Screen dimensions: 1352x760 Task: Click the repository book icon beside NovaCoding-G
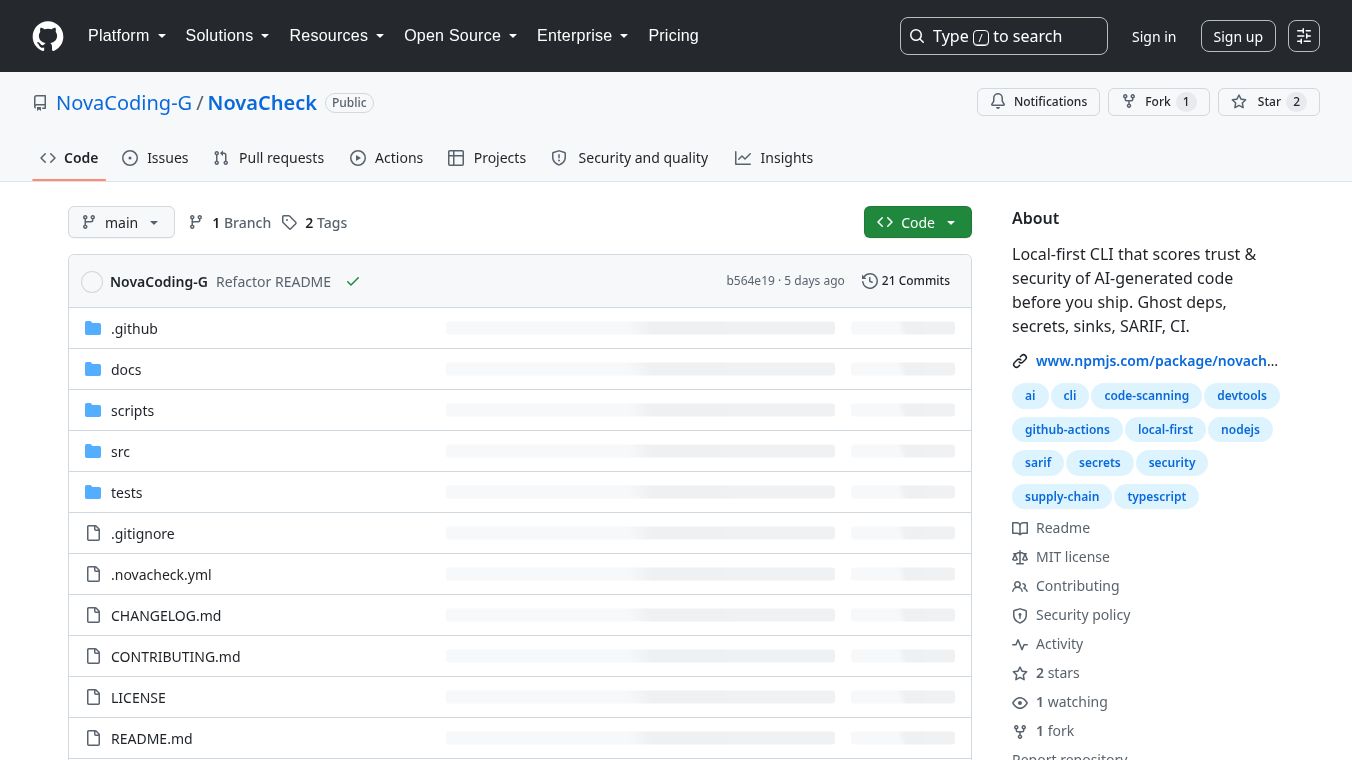(x=40, y=103)
